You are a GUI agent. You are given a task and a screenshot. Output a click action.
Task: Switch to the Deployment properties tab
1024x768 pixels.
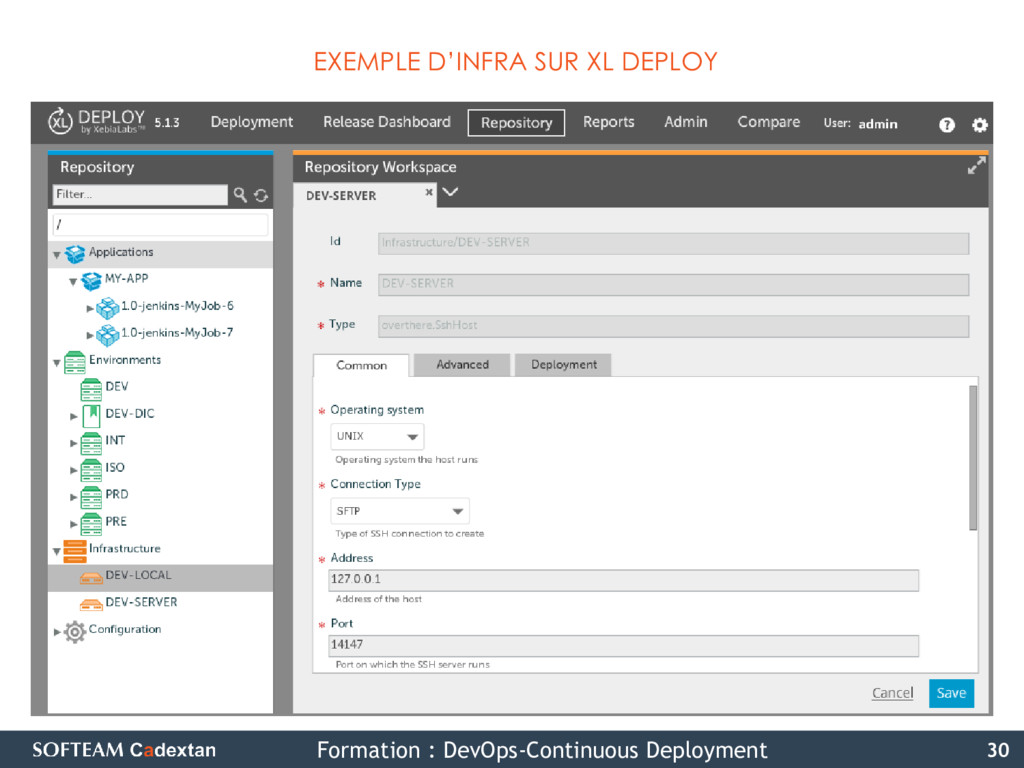pyautogui.click(x=563, y=364)
